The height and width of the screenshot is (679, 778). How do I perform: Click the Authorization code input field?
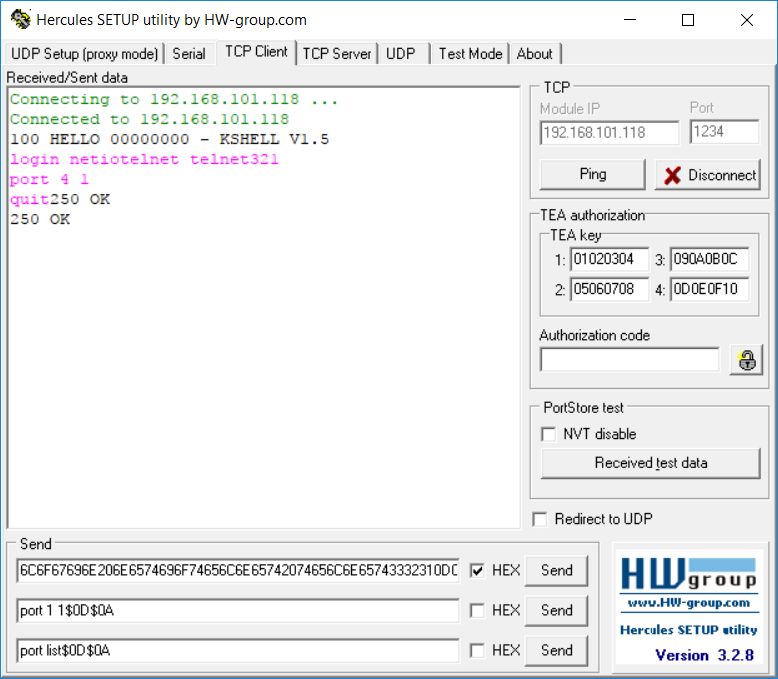tap(630, 359)
